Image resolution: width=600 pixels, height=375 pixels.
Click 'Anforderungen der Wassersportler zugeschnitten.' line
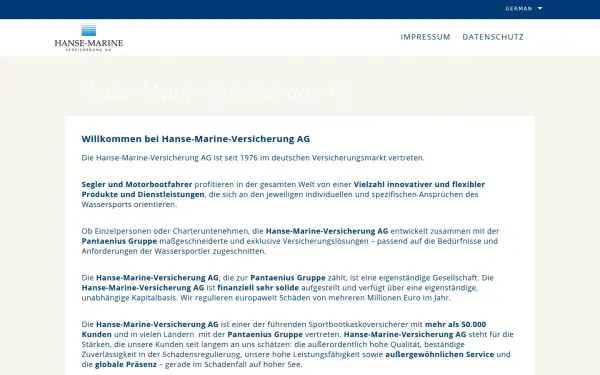(174, 251)
